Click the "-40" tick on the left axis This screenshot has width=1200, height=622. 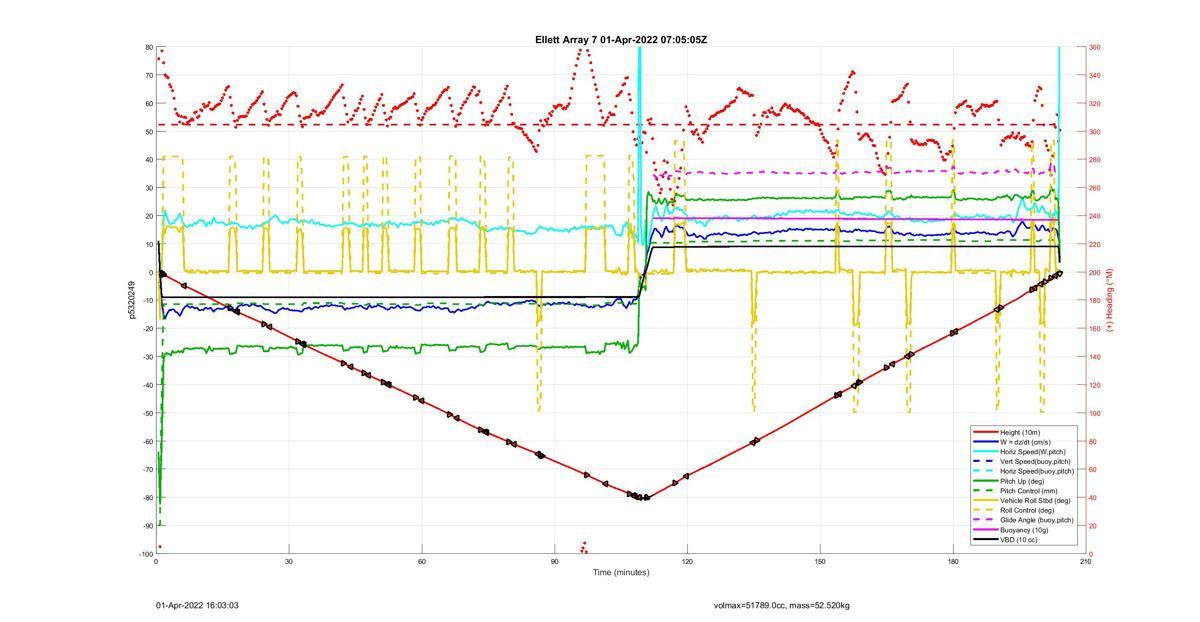(x=148, y=385)
